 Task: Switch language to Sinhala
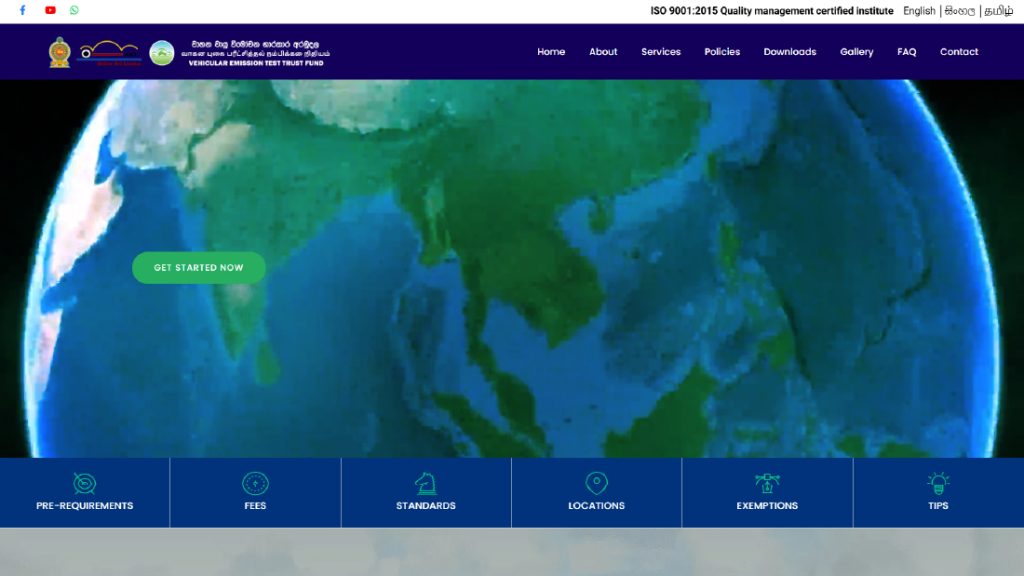click(x=960, y=11)
